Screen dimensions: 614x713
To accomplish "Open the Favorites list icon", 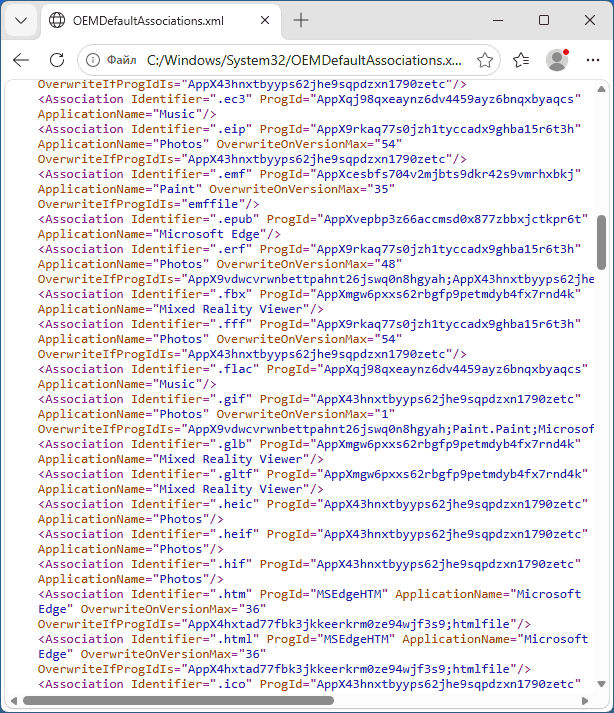I will 521,60.
